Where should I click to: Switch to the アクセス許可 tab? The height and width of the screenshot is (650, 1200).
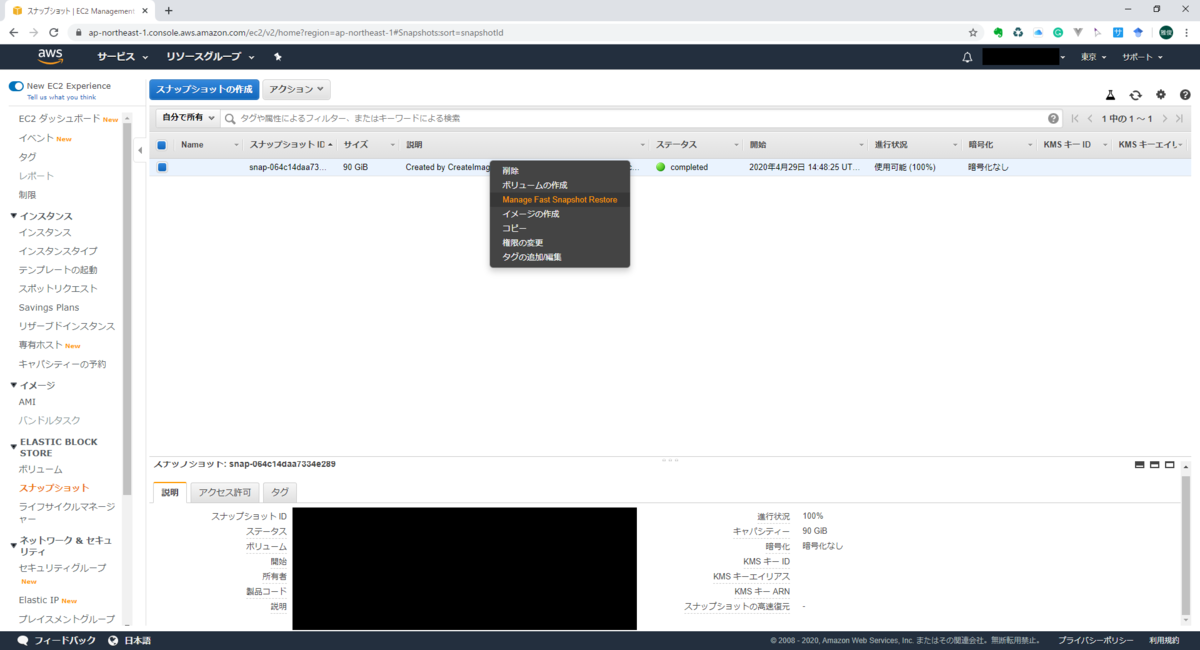click(x=225, y=492)
